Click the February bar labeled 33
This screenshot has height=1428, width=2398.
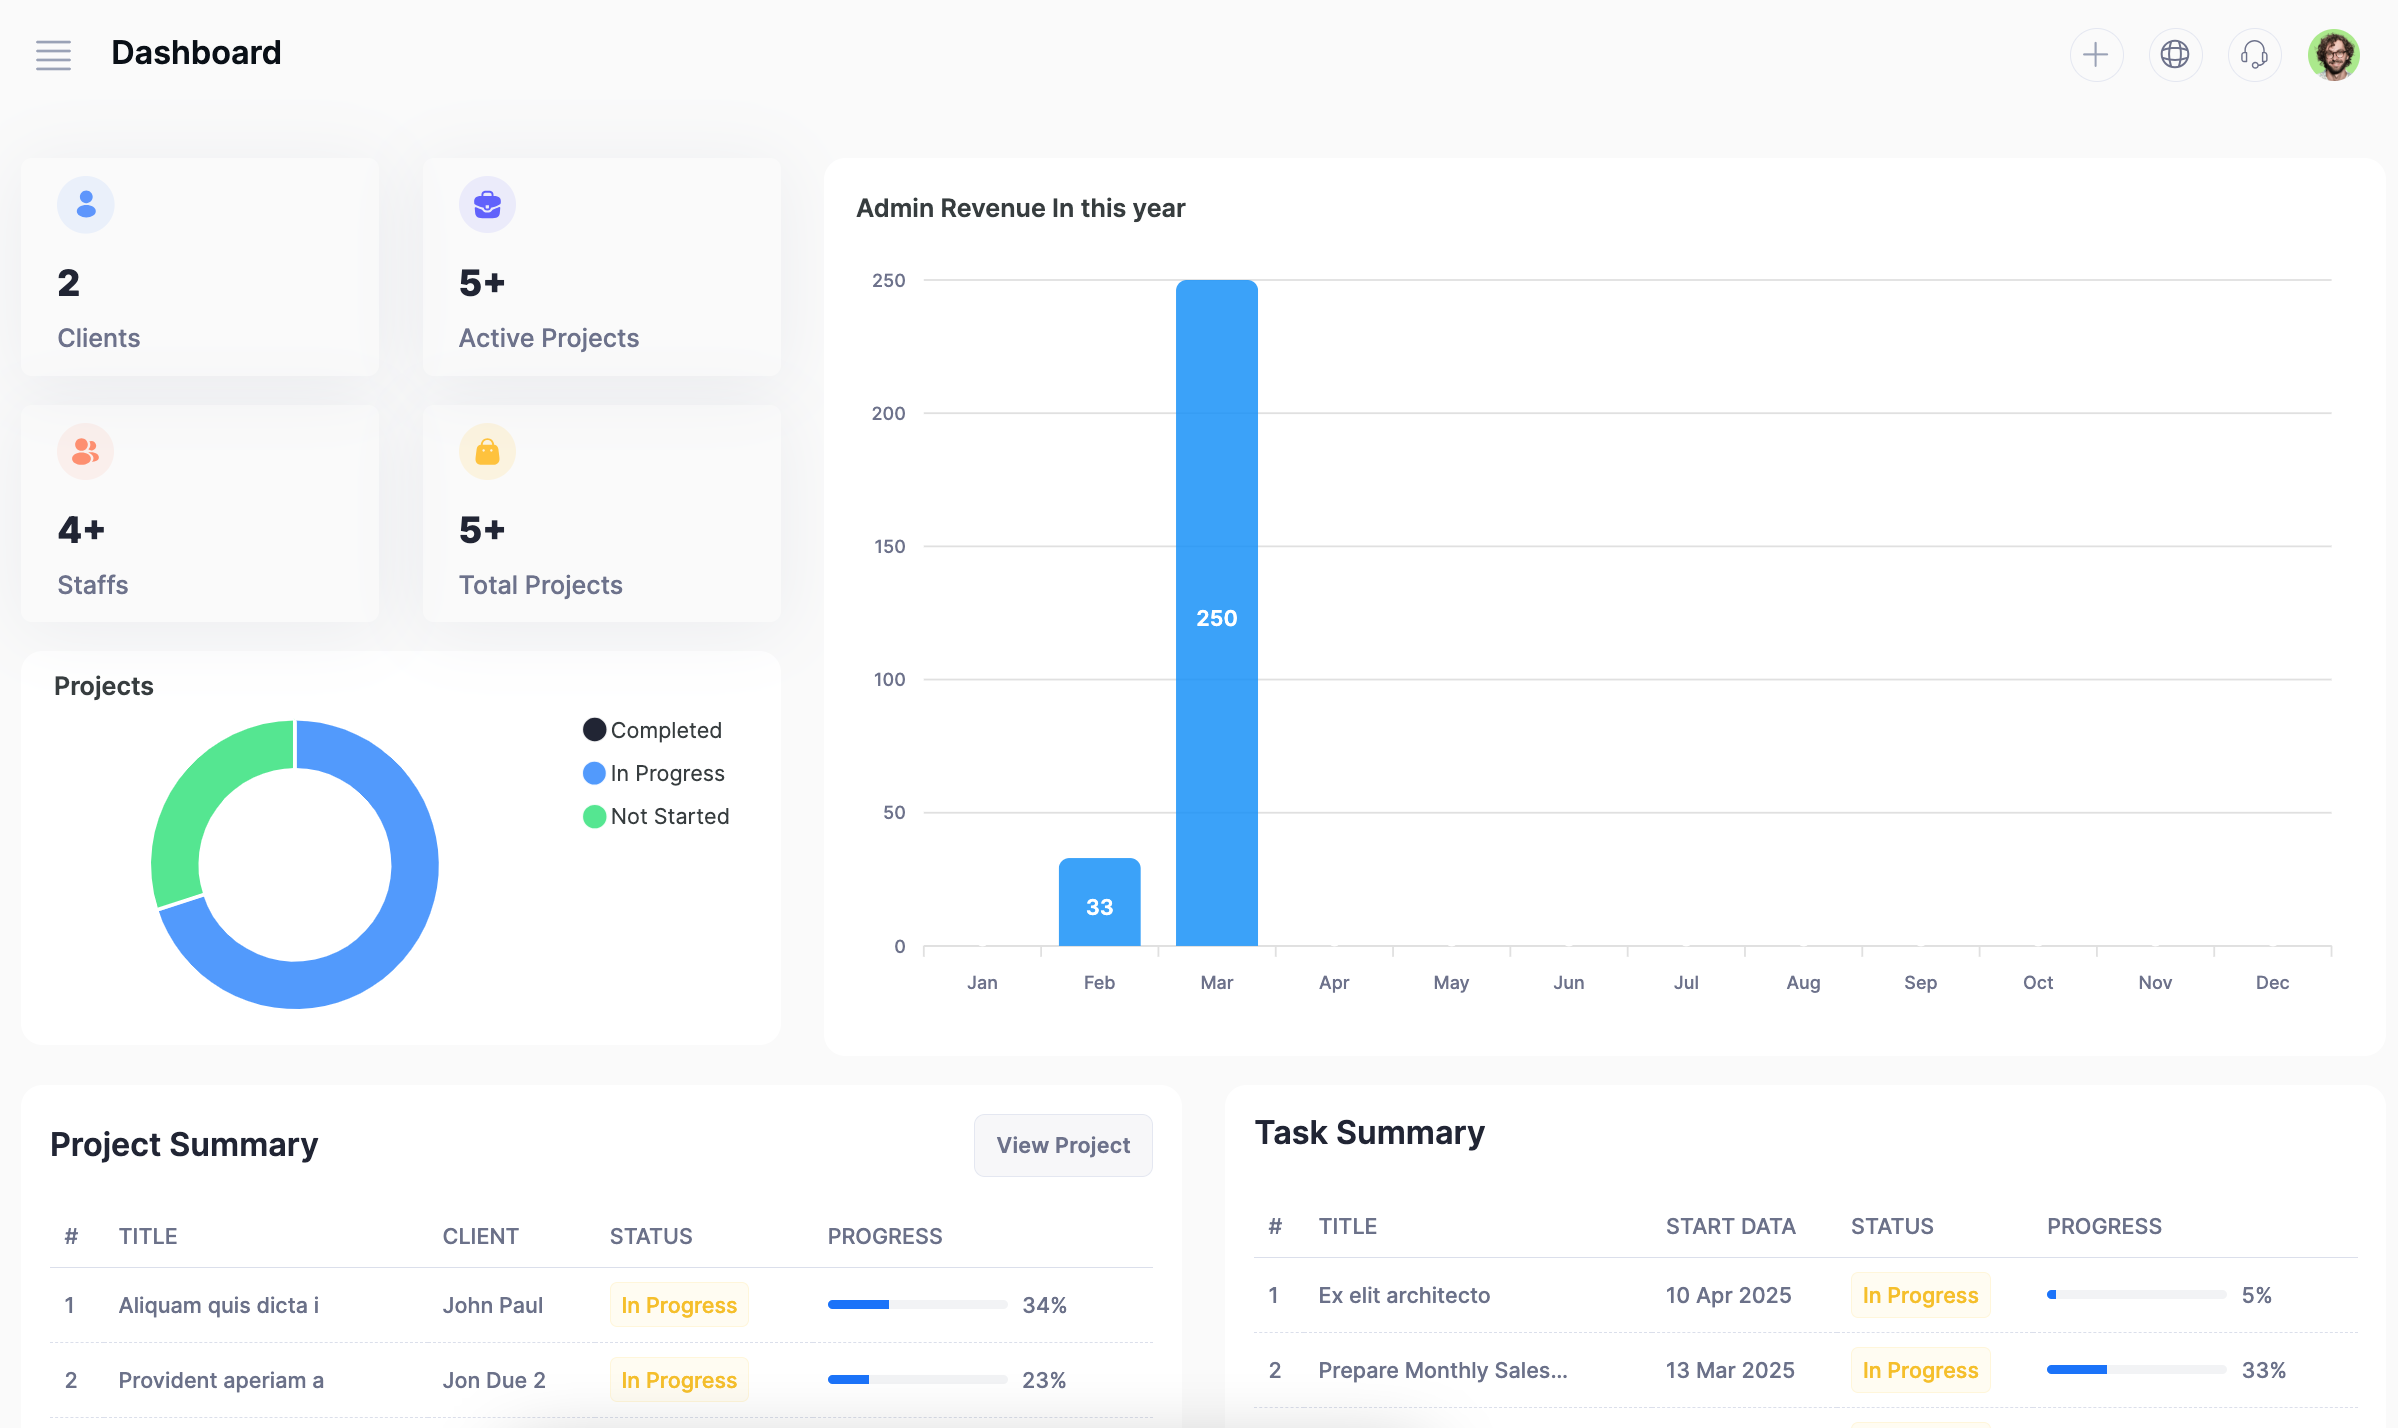pyautogui.click(x=1099, y=902)
